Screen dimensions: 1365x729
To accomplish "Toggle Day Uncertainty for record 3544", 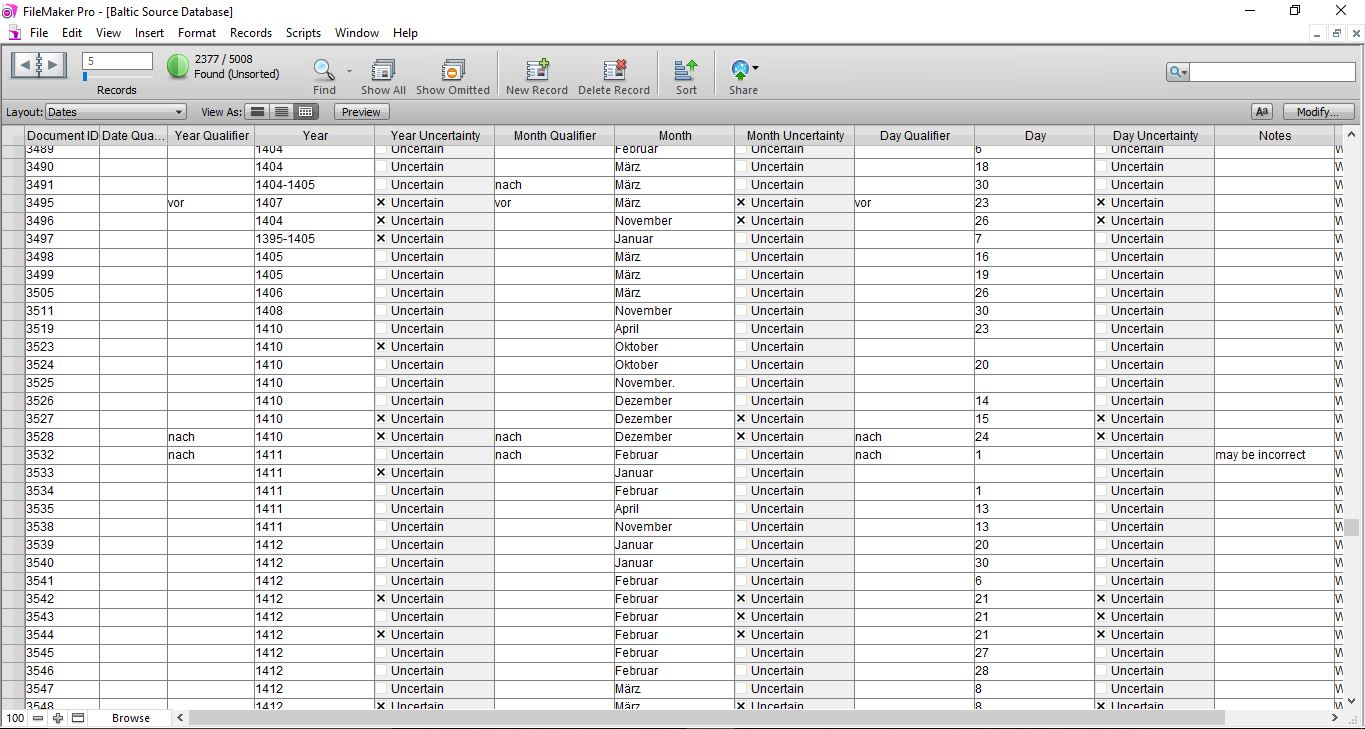I will 1101,635.
